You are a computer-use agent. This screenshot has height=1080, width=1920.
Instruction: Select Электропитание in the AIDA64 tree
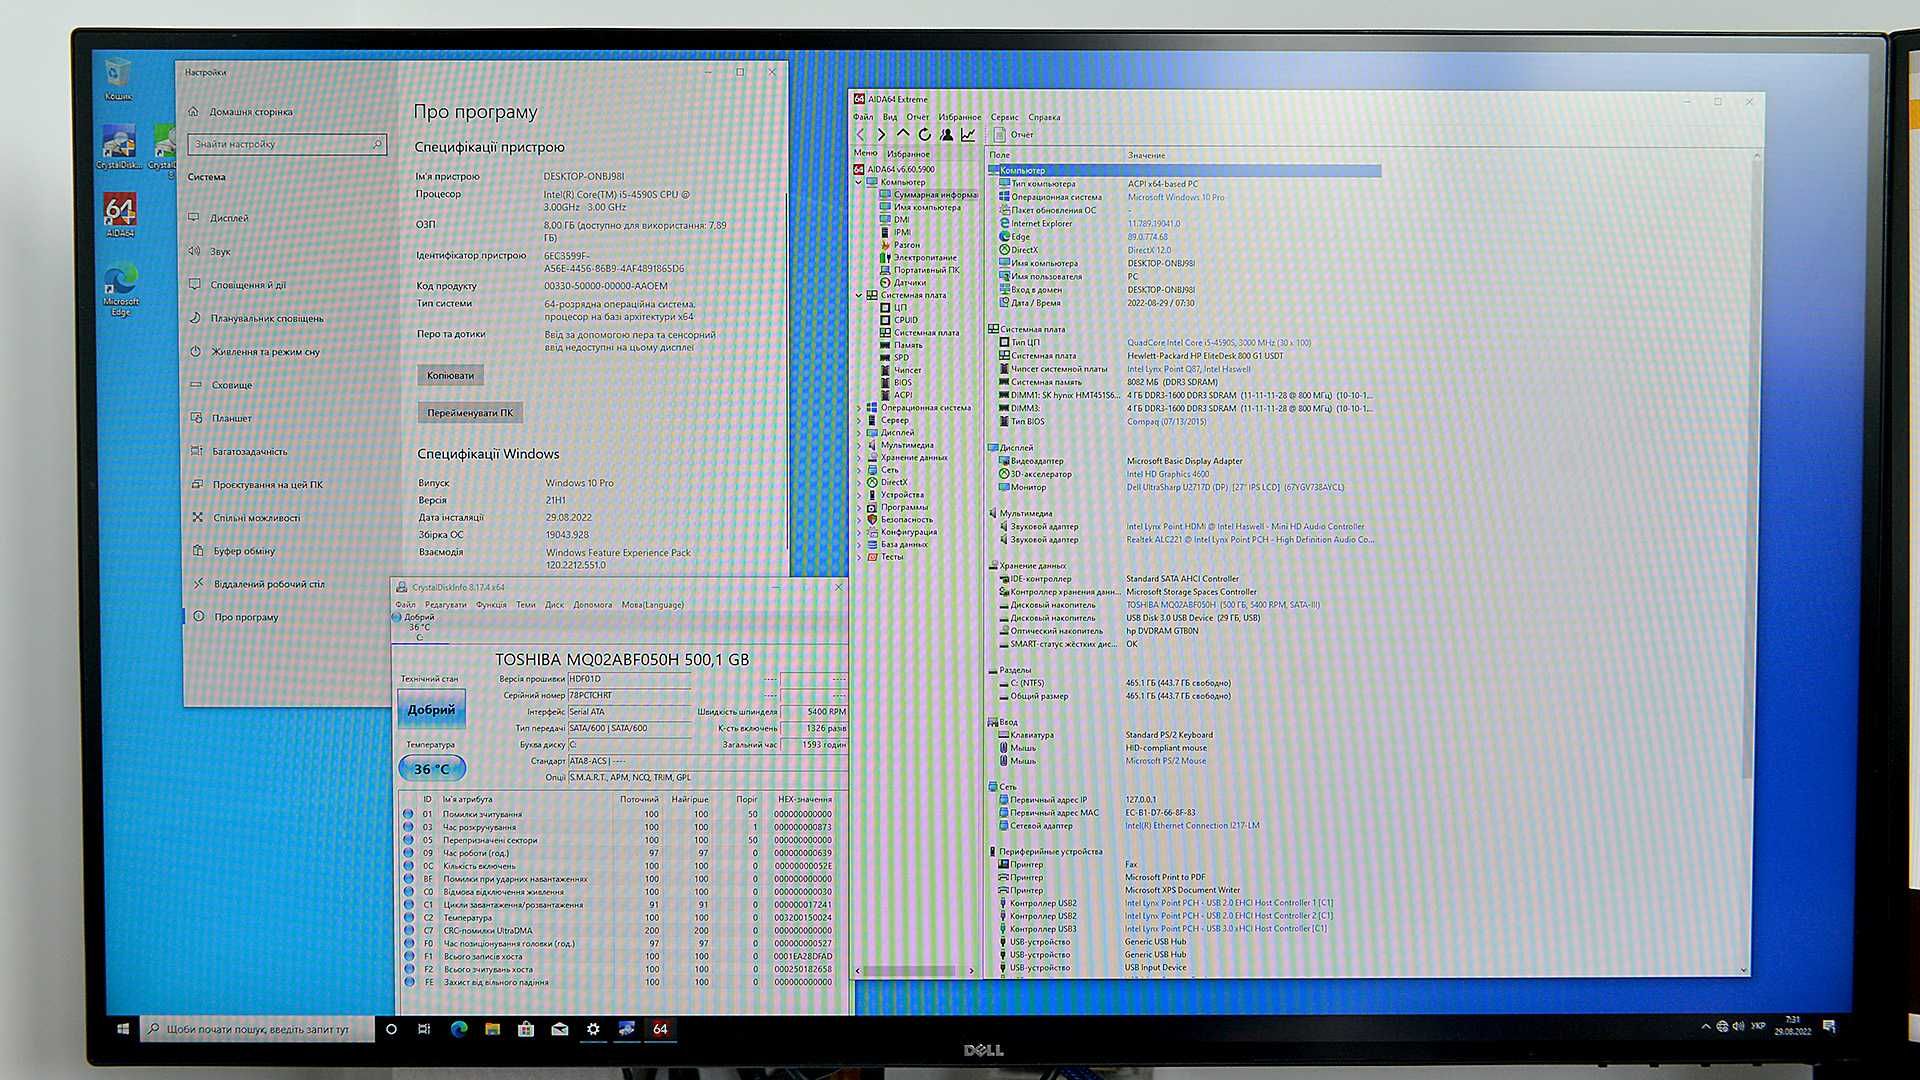tap(924, 257)
